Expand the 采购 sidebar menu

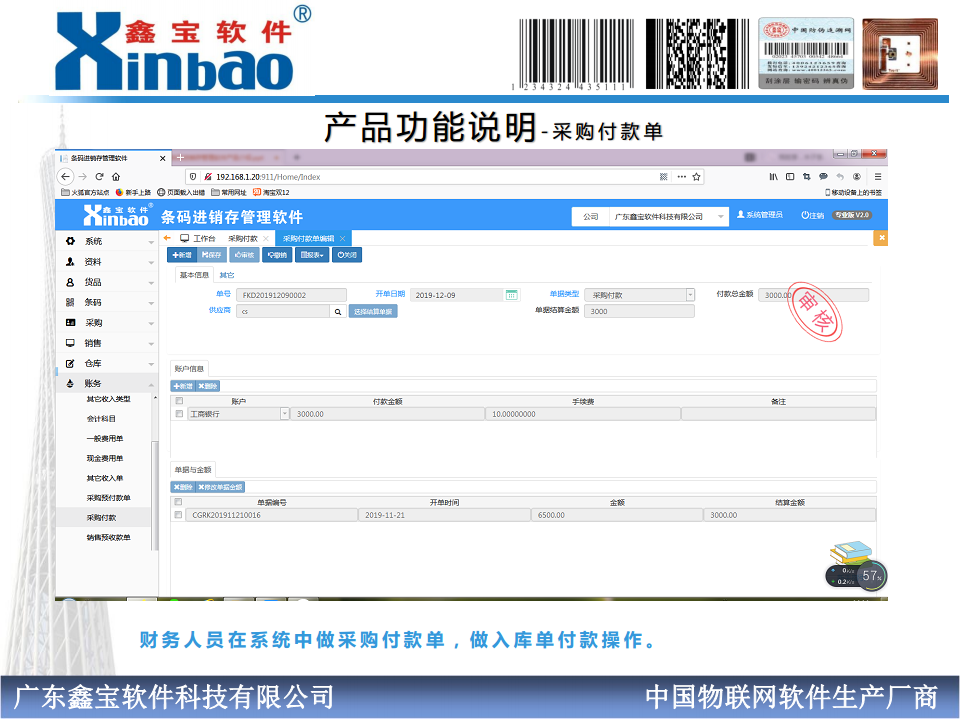[x=108, y=323]
